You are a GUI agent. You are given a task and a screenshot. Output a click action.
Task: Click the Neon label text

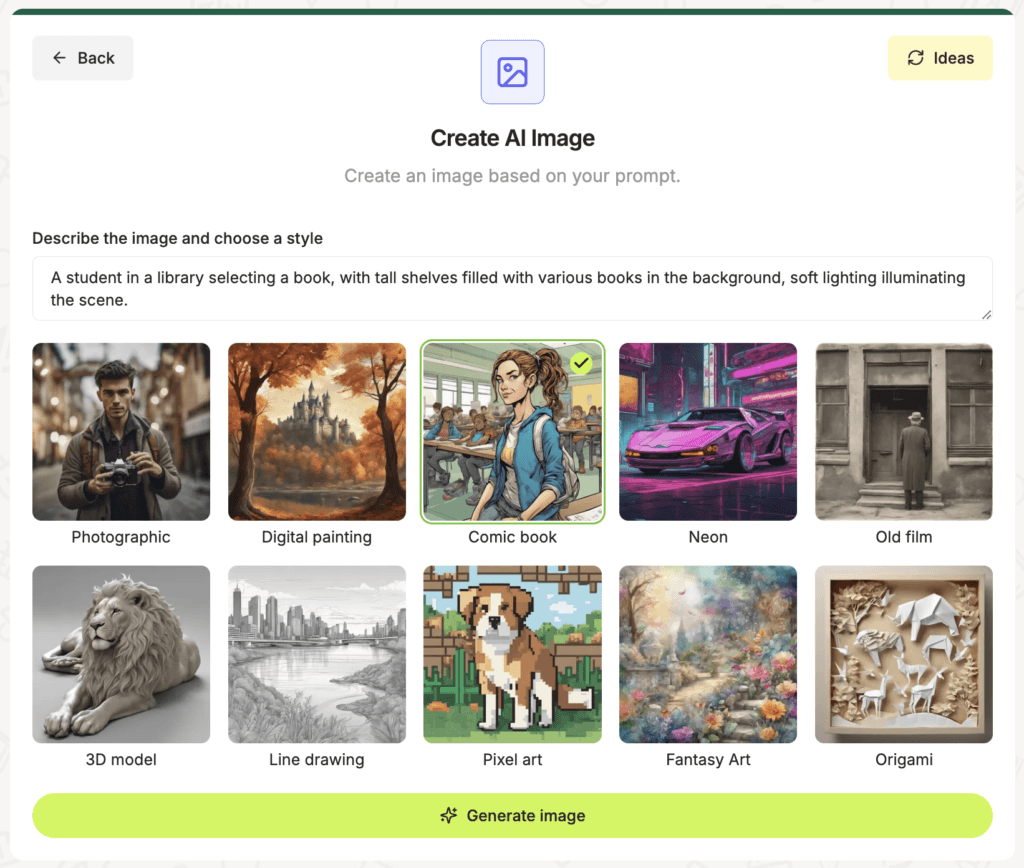pos(708,537)
